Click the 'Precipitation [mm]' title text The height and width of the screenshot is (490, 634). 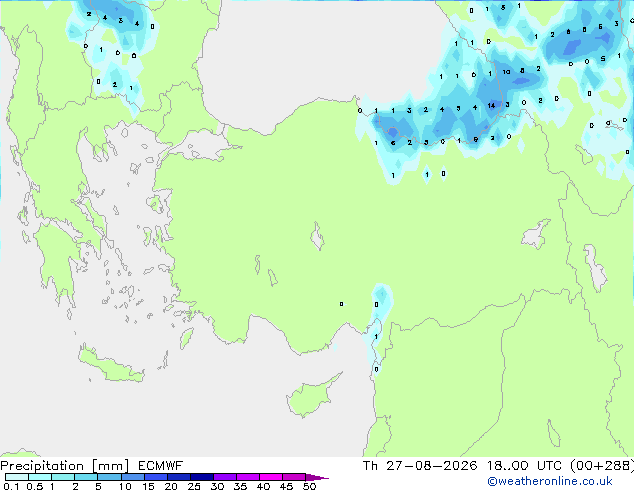click(65, 466)
